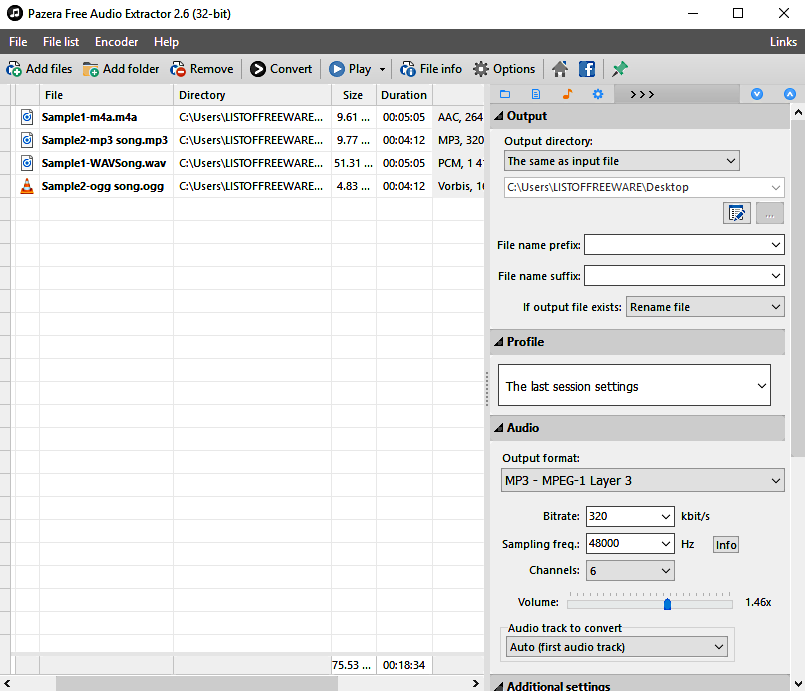Open the File list menu

pos(61,42)
